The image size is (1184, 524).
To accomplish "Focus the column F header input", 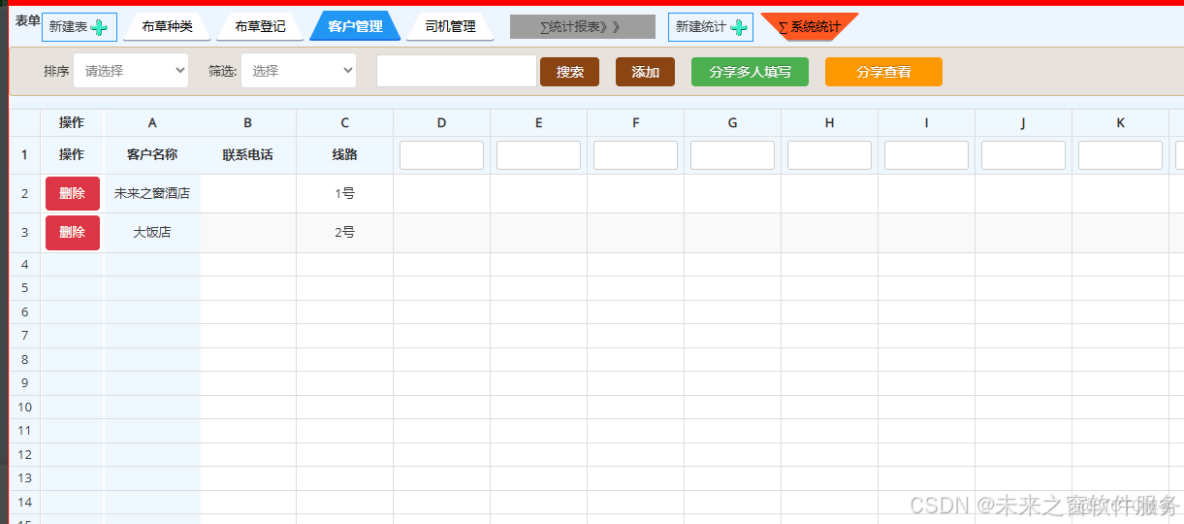I will [x=636, y=155].
